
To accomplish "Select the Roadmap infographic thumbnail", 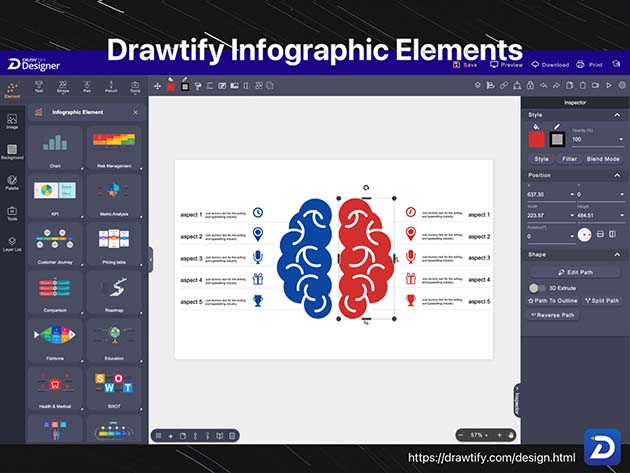I will point(114,292).
